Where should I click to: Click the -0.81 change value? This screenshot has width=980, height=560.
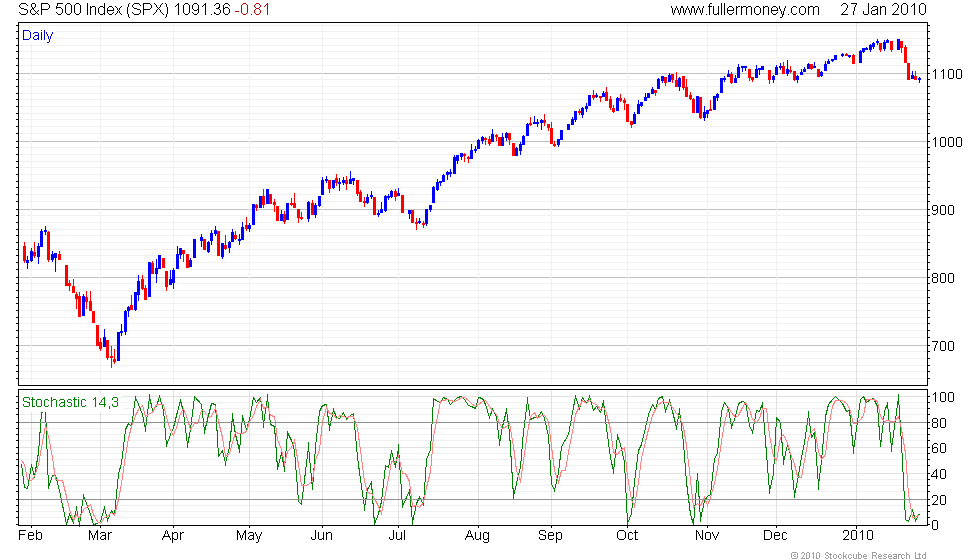(x=252, y=9)
